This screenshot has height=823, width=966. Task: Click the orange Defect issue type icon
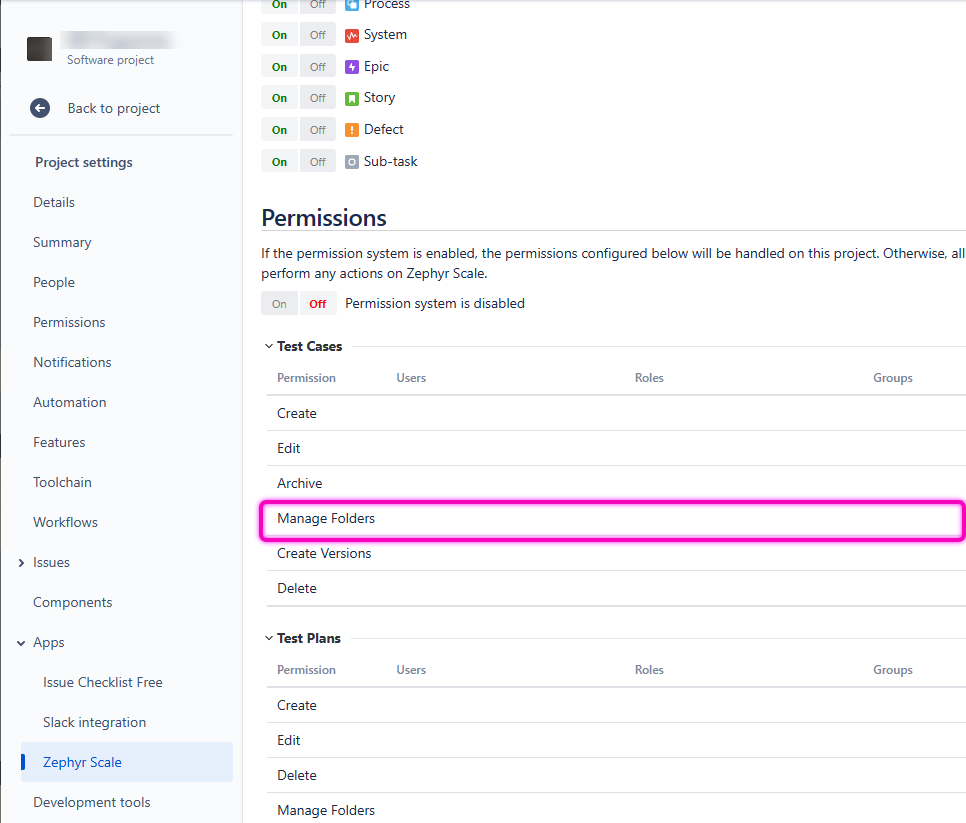352,130
